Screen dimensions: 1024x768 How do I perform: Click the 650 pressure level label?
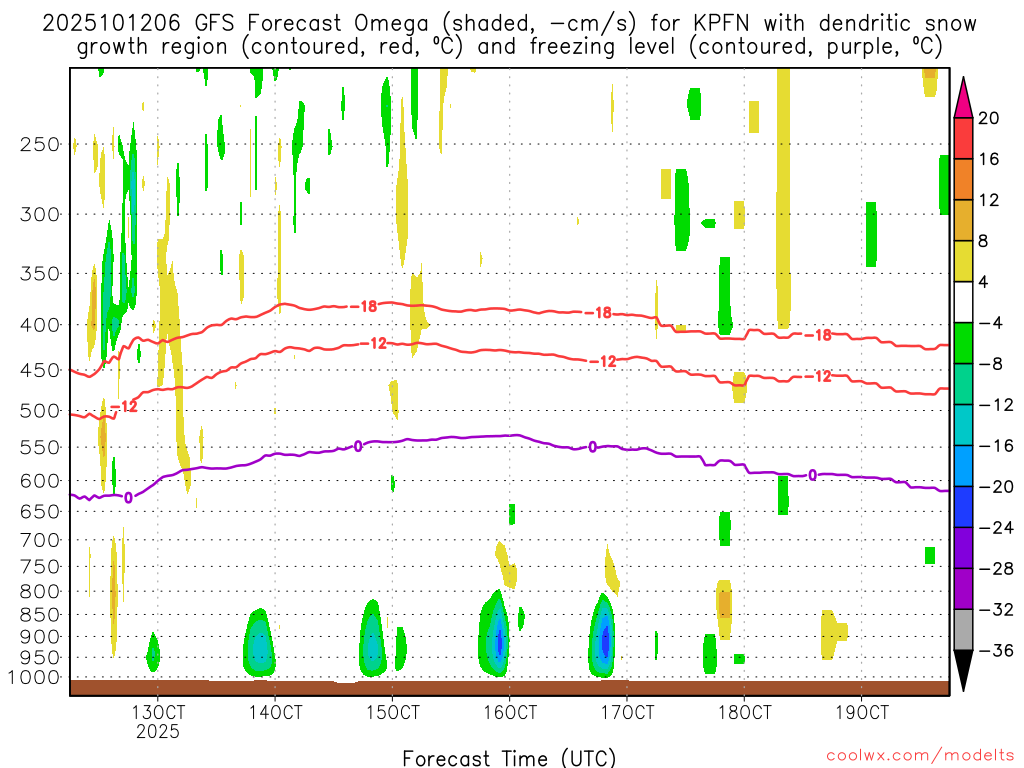tap(40, 511)
